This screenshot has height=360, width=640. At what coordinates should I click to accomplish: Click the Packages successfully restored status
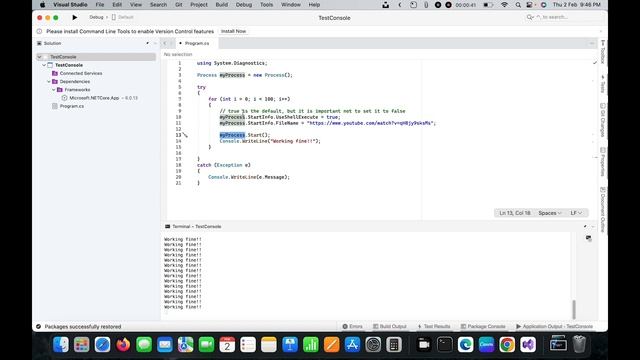click(83, 327)
